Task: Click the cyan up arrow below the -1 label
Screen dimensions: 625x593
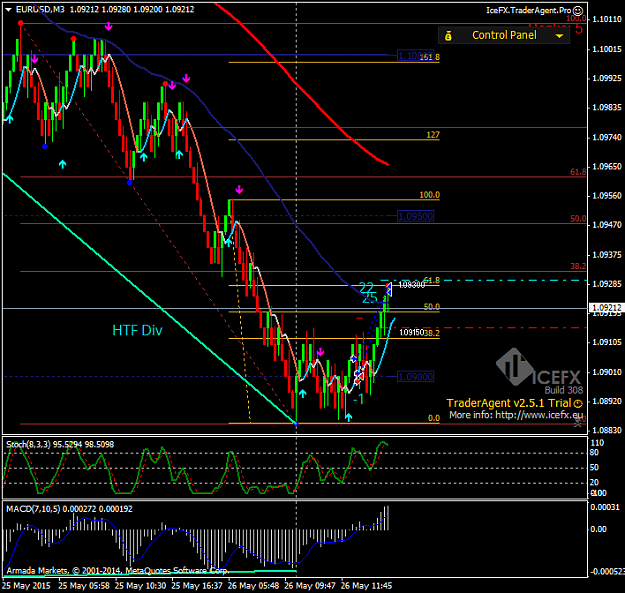Action: [348, 417]
